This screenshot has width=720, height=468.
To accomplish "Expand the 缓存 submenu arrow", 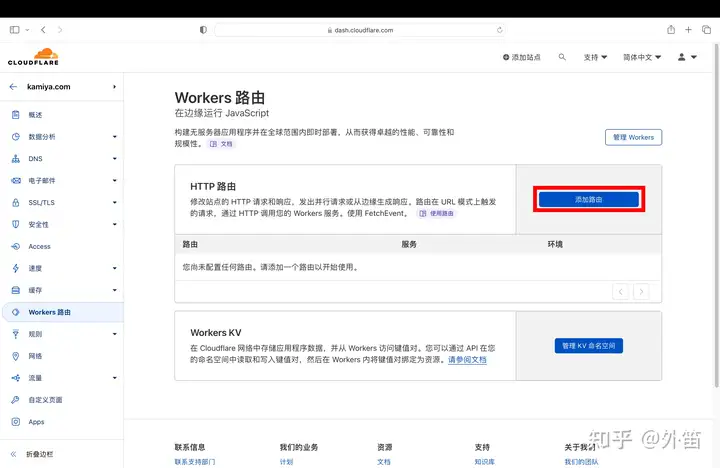I will [x=115, y=290].
